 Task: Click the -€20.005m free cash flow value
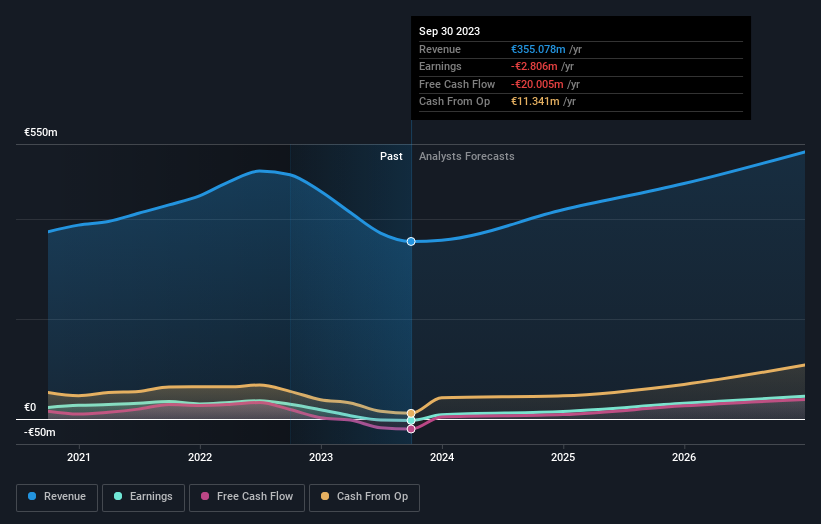tap(537, 84)
